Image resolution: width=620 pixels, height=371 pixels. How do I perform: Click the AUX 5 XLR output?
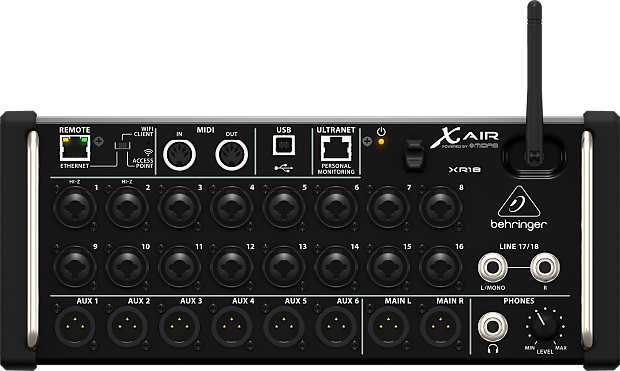click(x=284, y=327)
